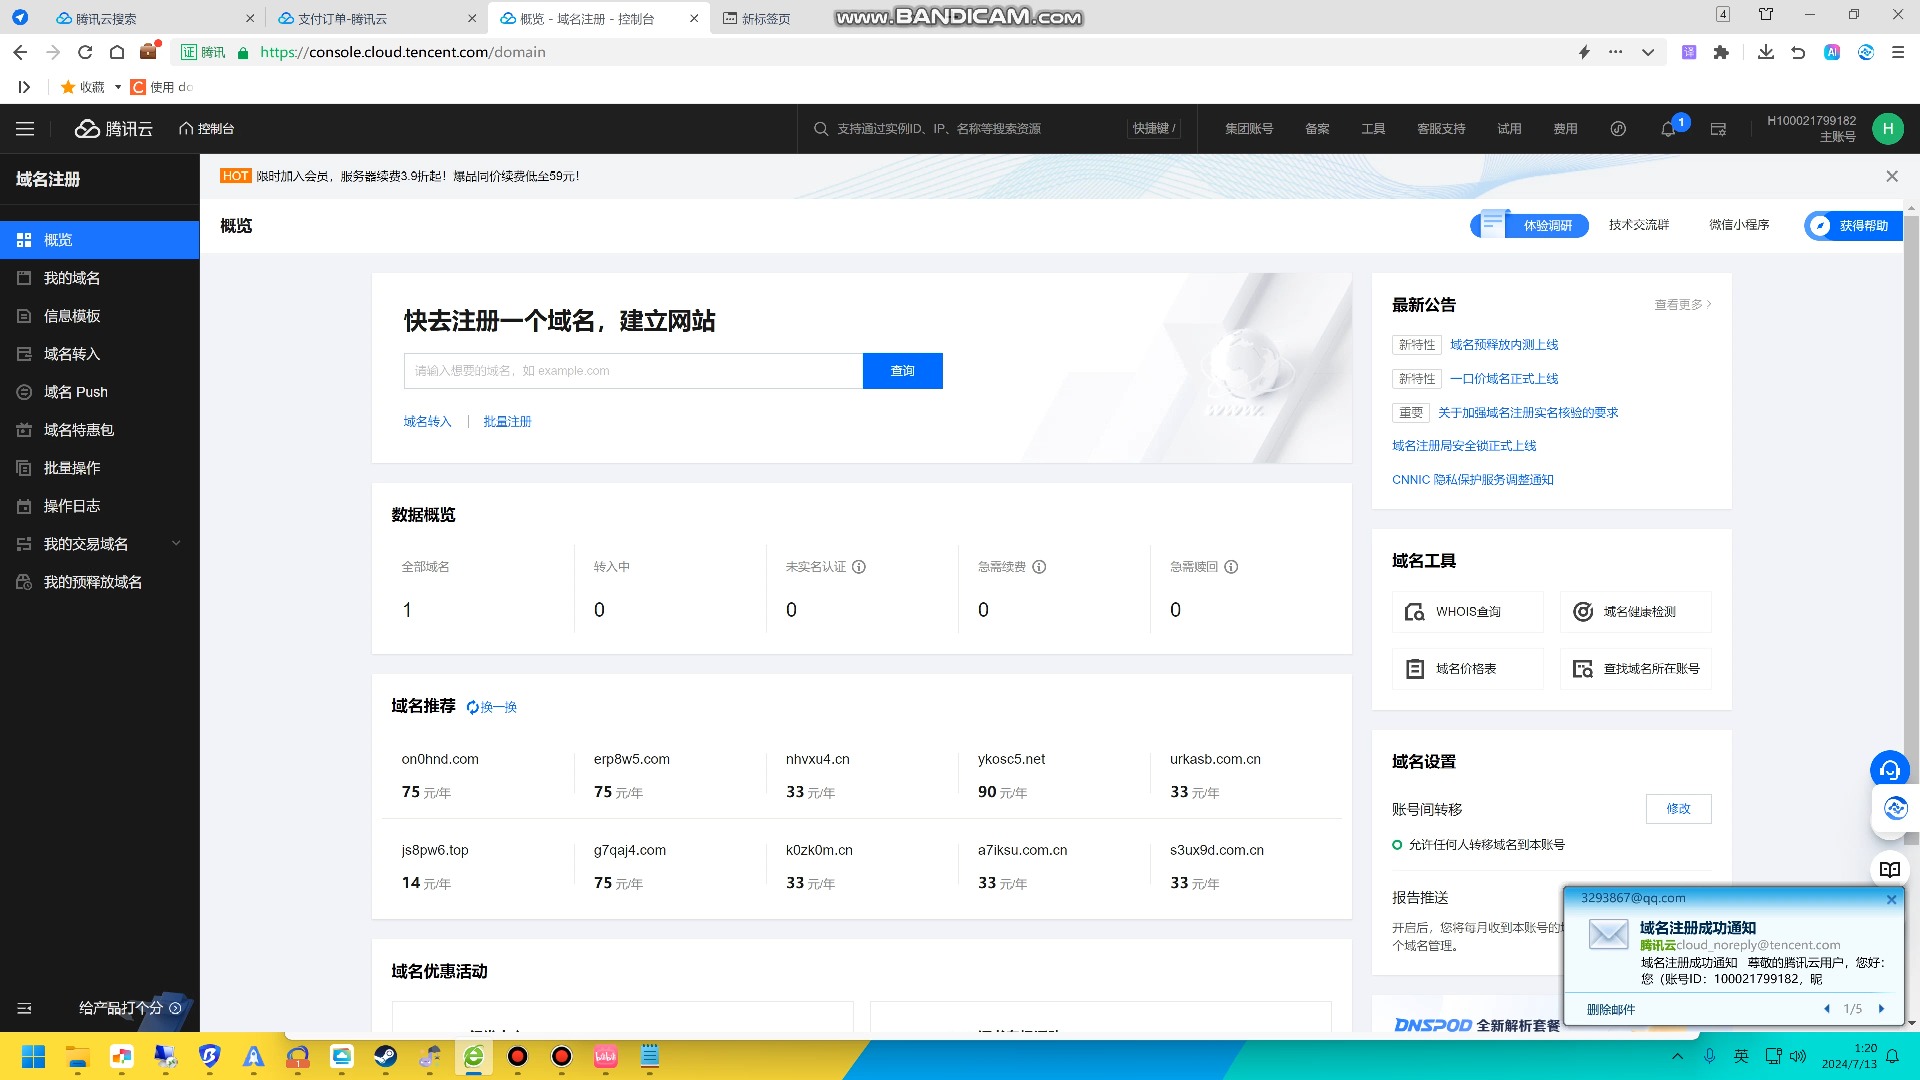Click 查看更多 in 最新公告

point(1682,305)
